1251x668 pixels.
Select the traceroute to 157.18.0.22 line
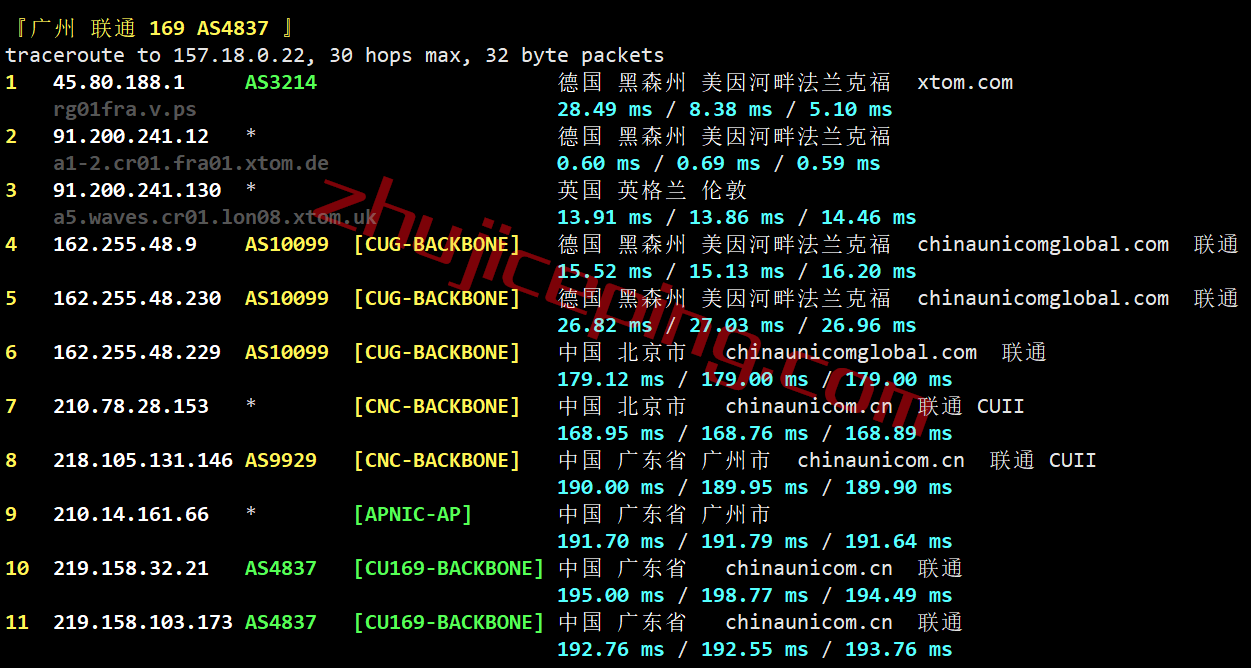(335, 55)
